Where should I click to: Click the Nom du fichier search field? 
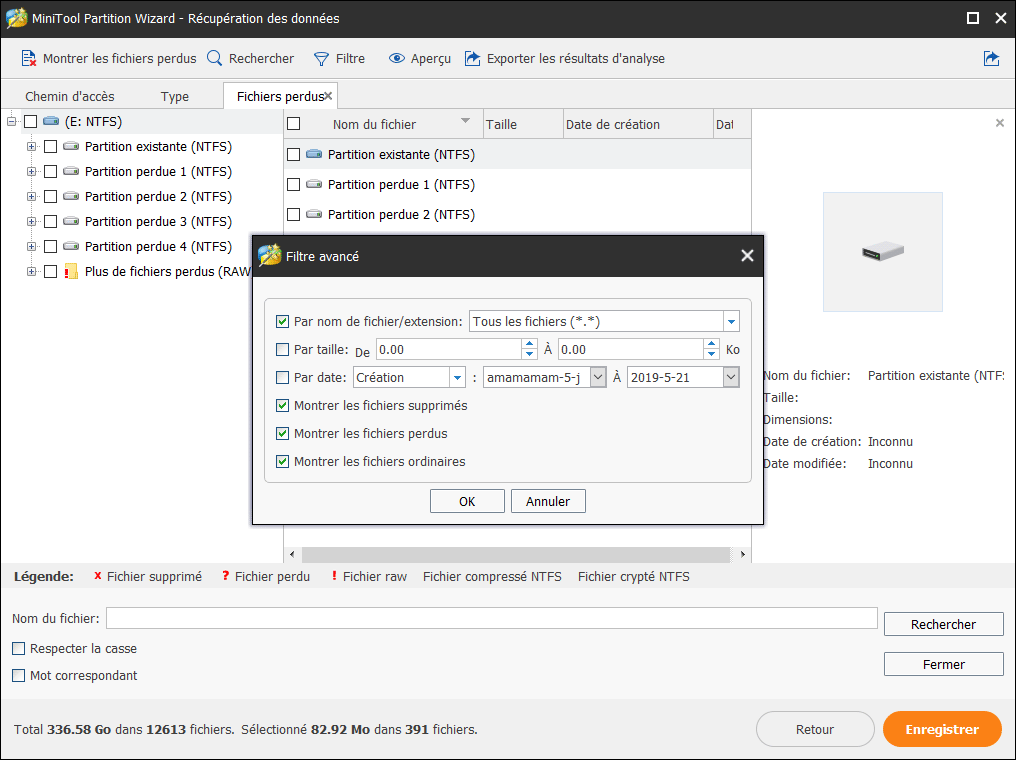click(x=492, y=618)
